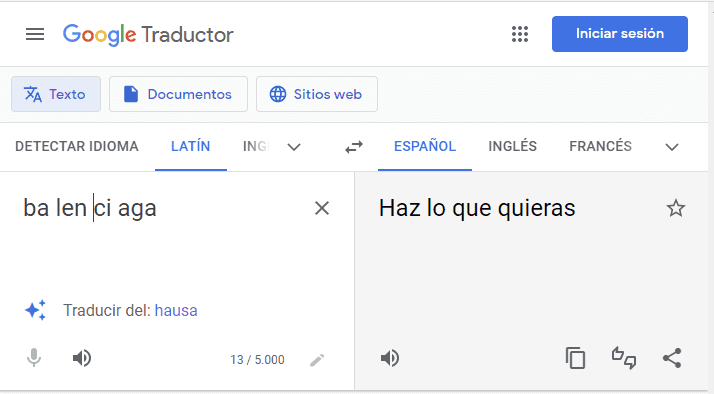Expand more target languages
The width and height of the screenshot is (714, 394).
[672, 147]
